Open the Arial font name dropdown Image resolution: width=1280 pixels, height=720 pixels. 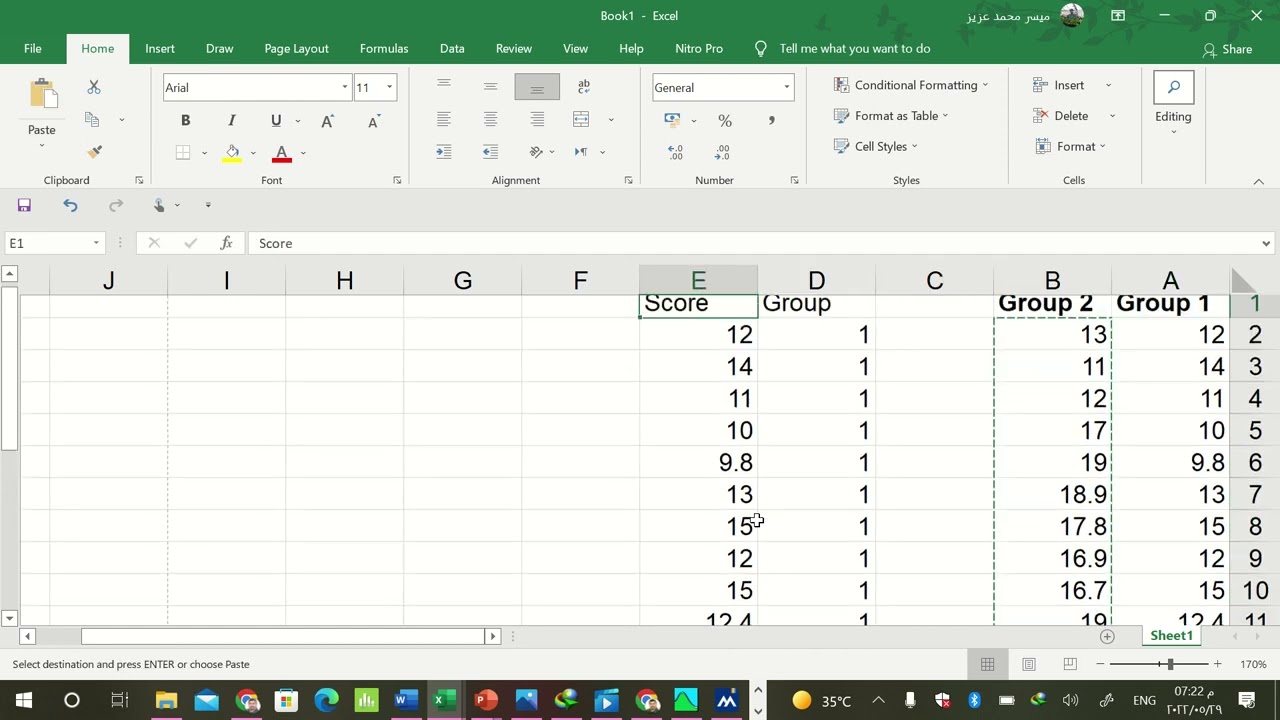coord(345,88)
